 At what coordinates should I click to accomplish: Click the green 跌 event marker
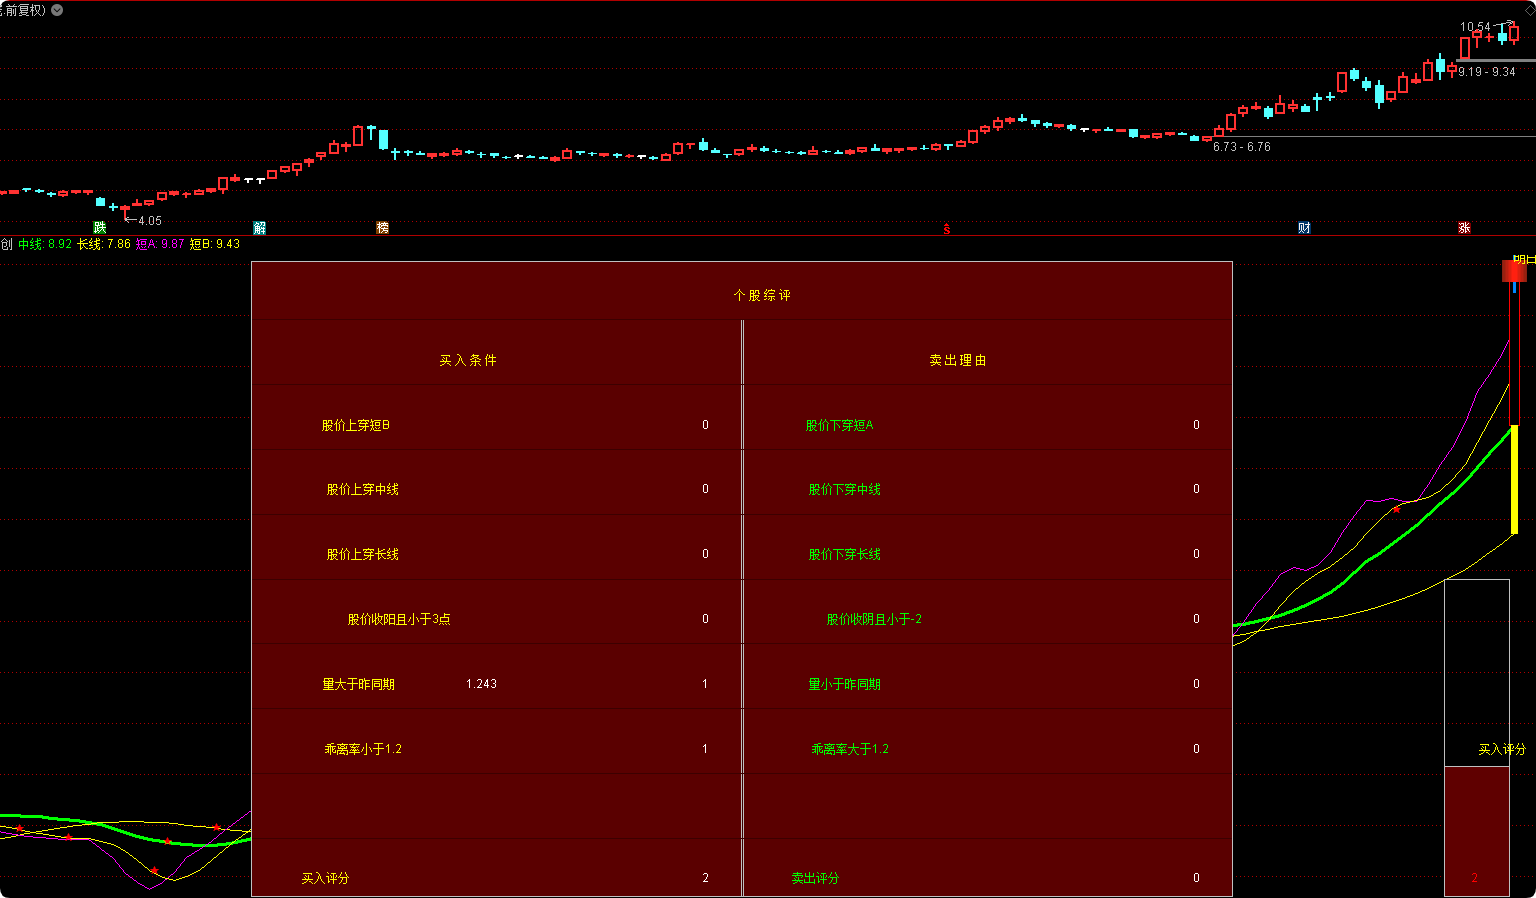(100, 228)
